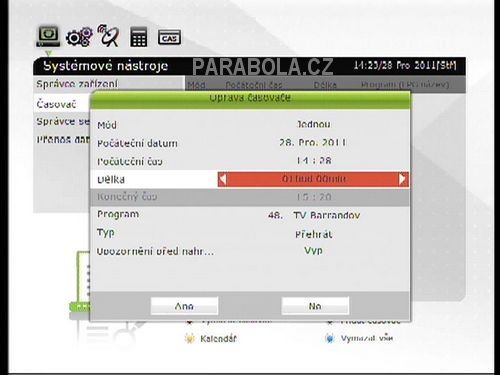Toggle the Upozornění před nahr... Vyp setting
Image resolution: width=500 pixels, height=375 pixels.
(313, 251)
